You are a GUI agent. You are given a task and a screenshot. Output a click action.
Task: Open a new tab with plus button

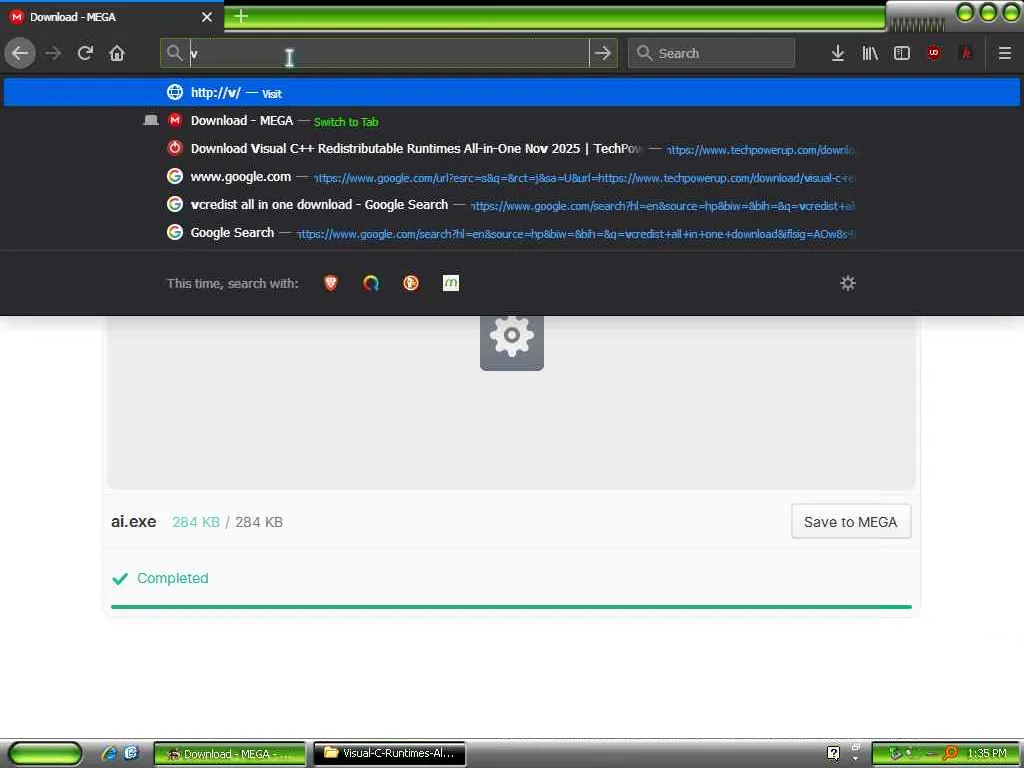point(241,16)
